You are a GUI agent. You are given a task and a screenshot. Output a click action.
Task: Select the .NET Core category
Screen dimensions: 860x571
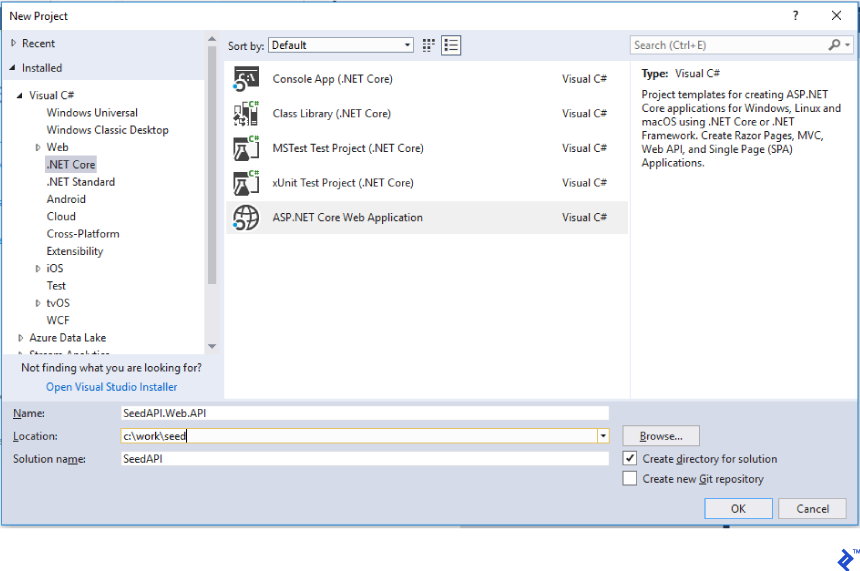(x=71, y=165)
